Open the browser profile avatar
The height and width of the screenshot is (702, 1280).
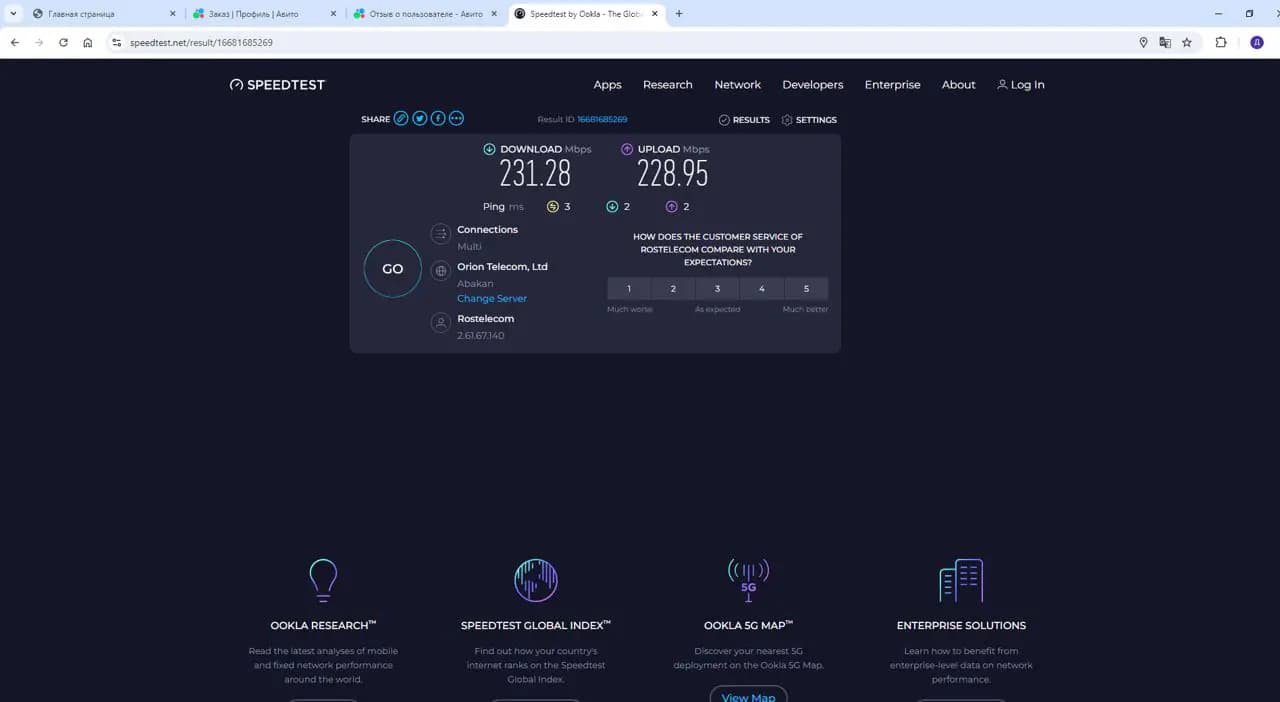point(1257,43)
